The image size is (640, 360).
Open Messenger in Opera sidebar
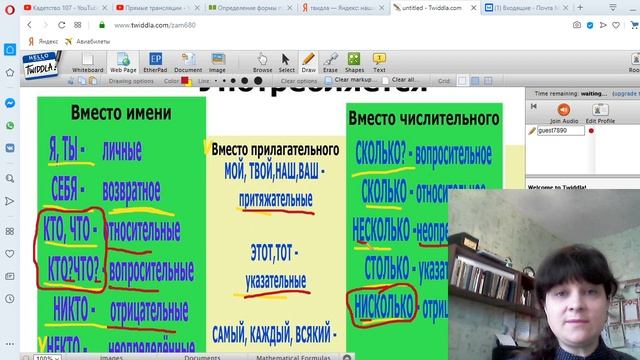[x=10, y=103]
